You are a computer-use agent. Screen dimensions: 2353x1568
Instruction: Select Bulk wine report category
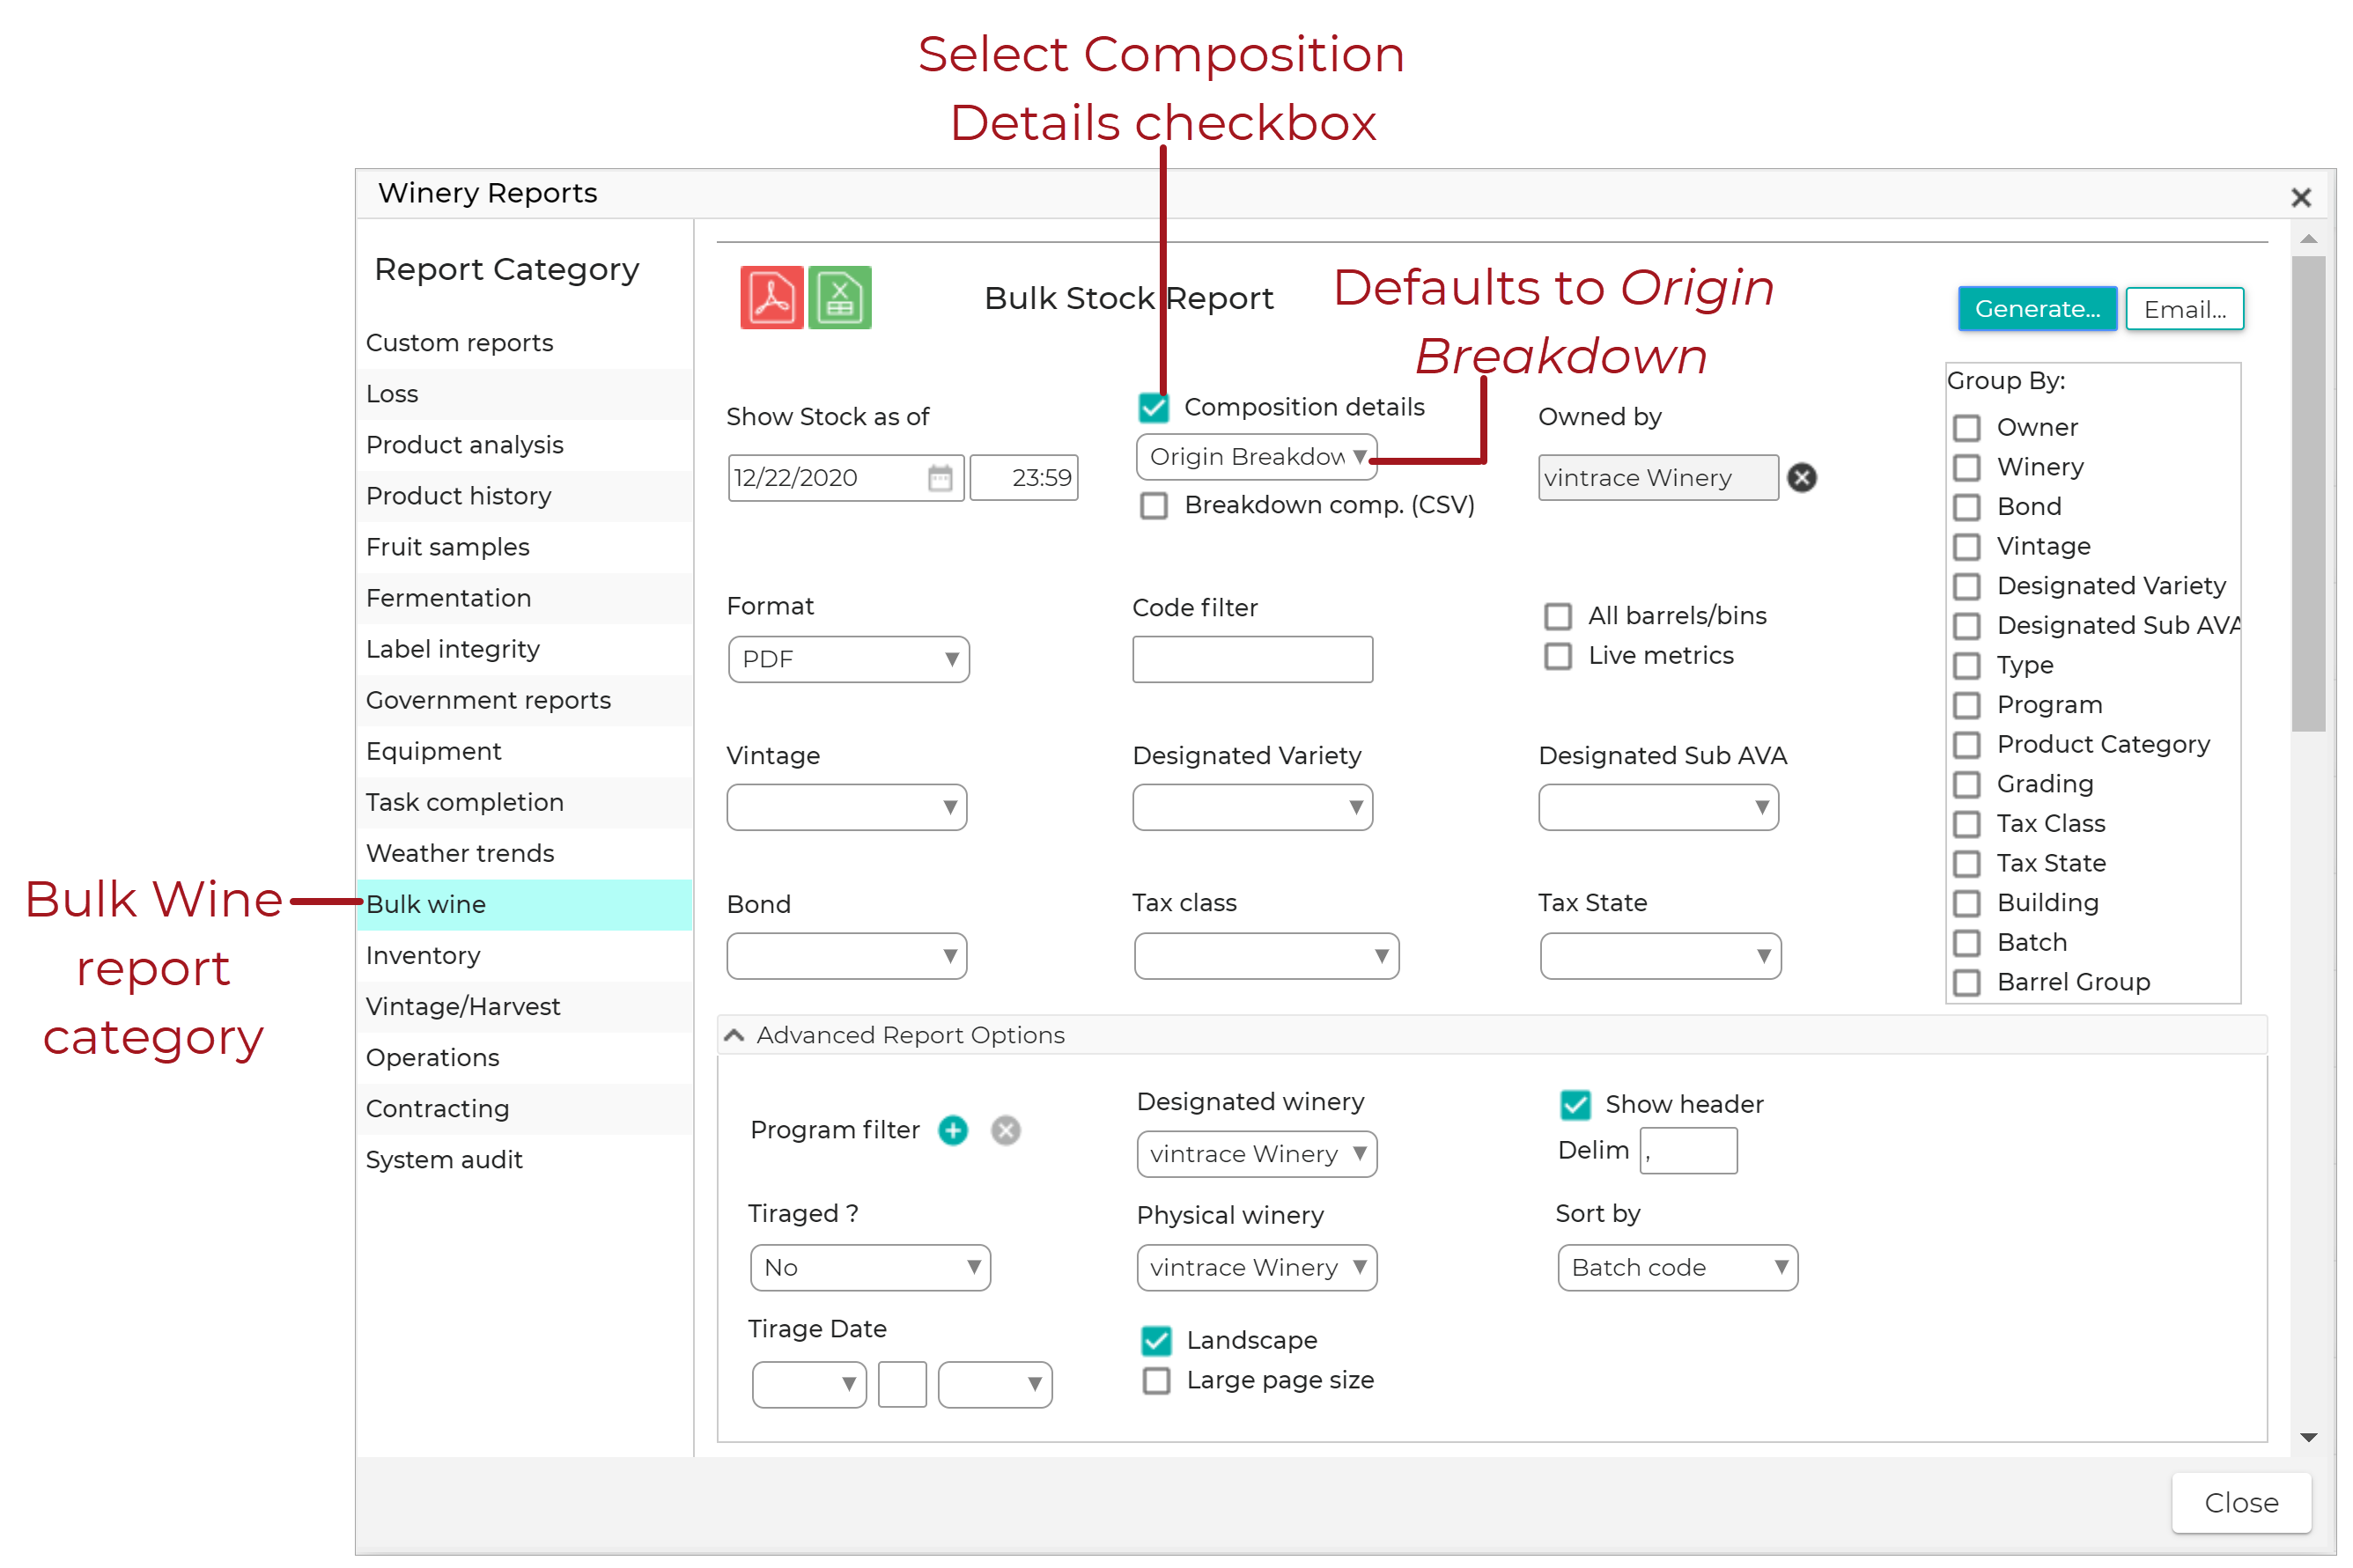click(x=523, y=904)
